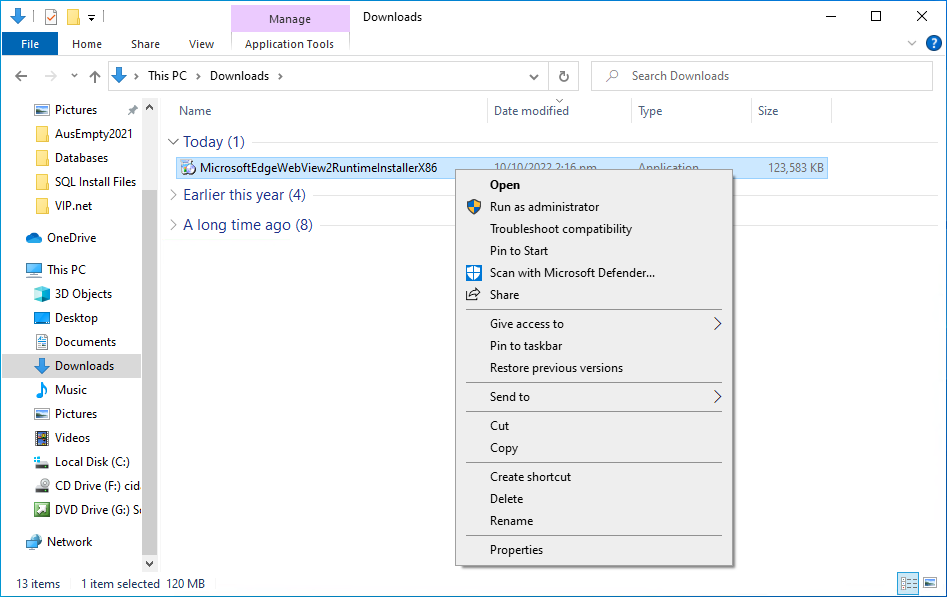This screenshot has height=597, width=947.
Task: Expand the A long time ago (8) group
Action: point(173,225)
